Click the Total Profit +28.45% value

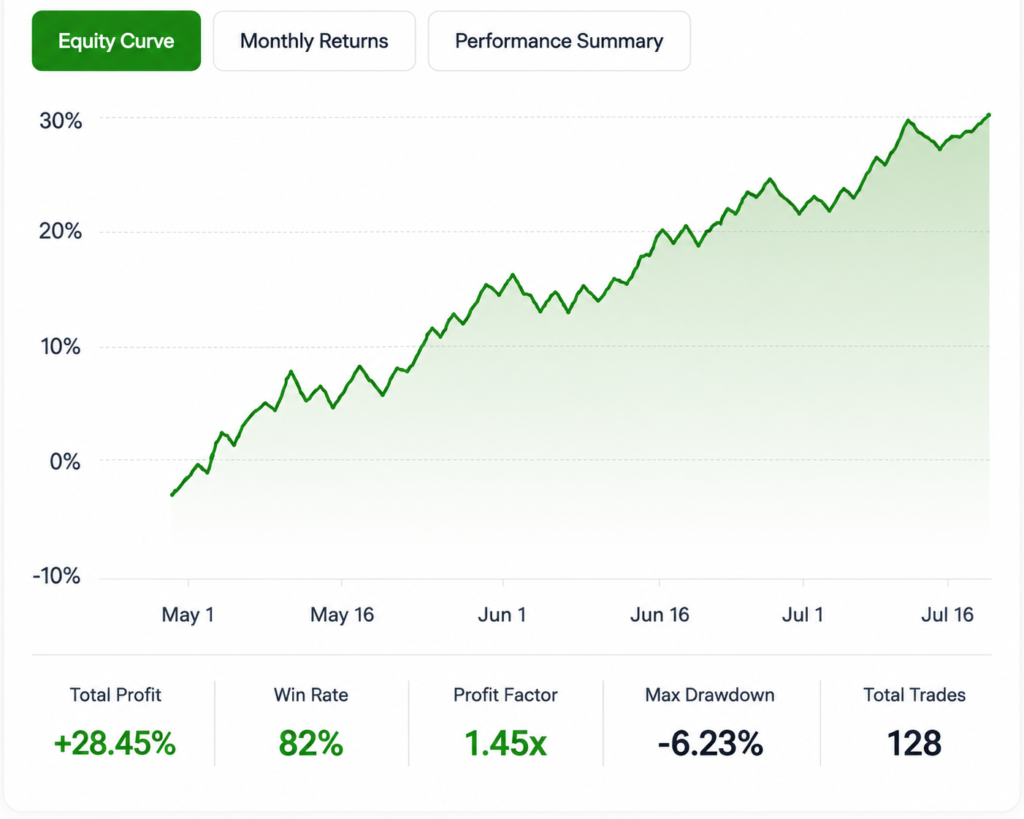pos(115,743)
